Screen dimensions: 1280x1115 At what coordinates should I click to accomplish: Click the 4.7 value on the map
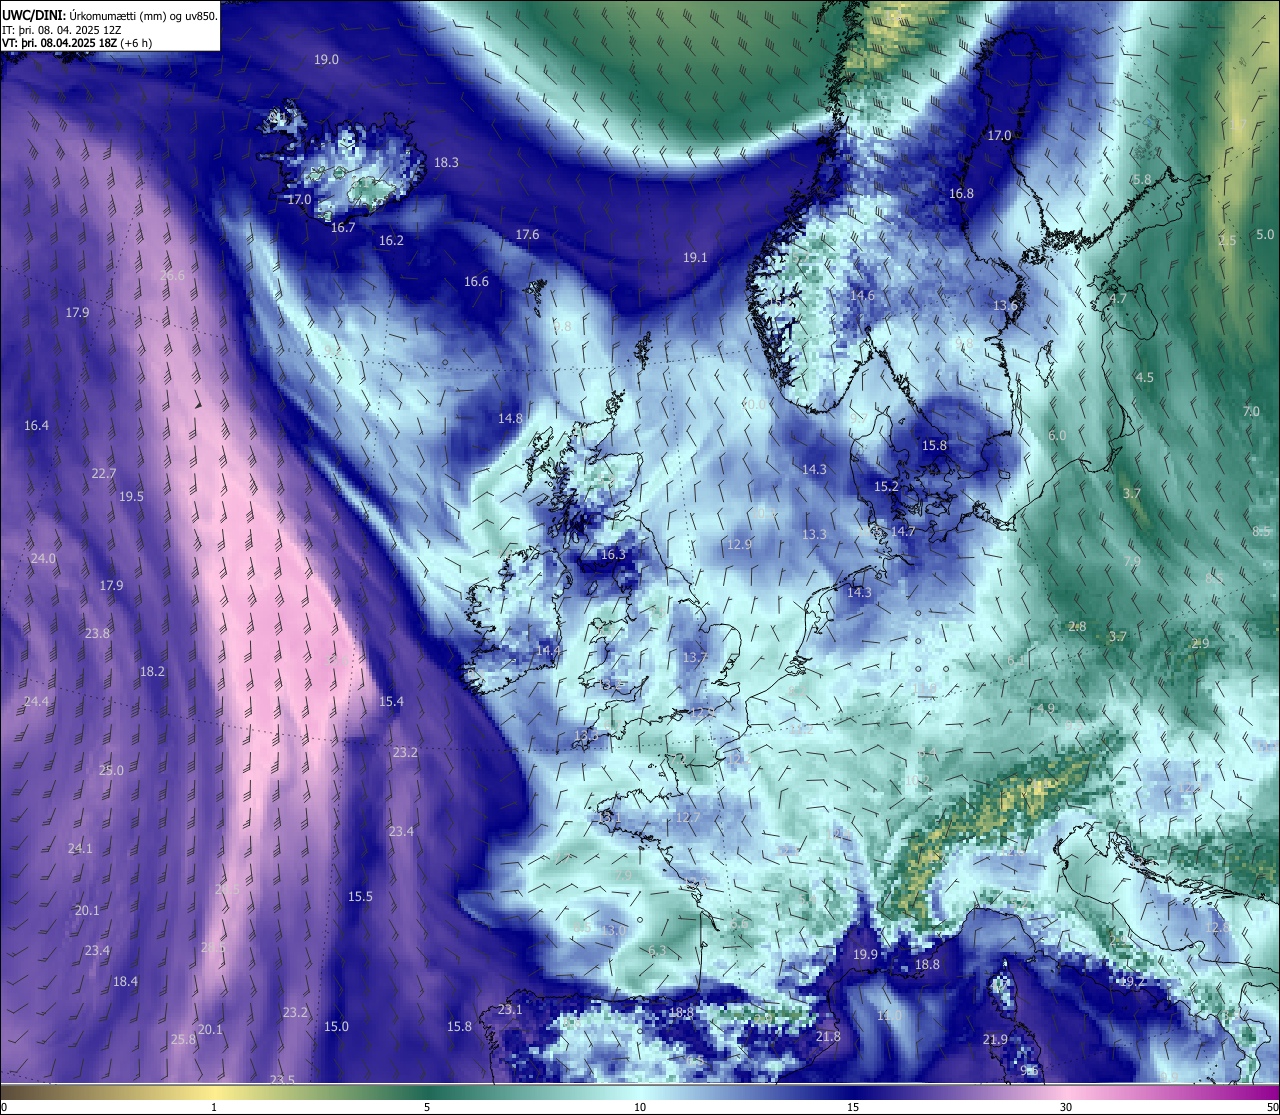[x=1118, y=299]
